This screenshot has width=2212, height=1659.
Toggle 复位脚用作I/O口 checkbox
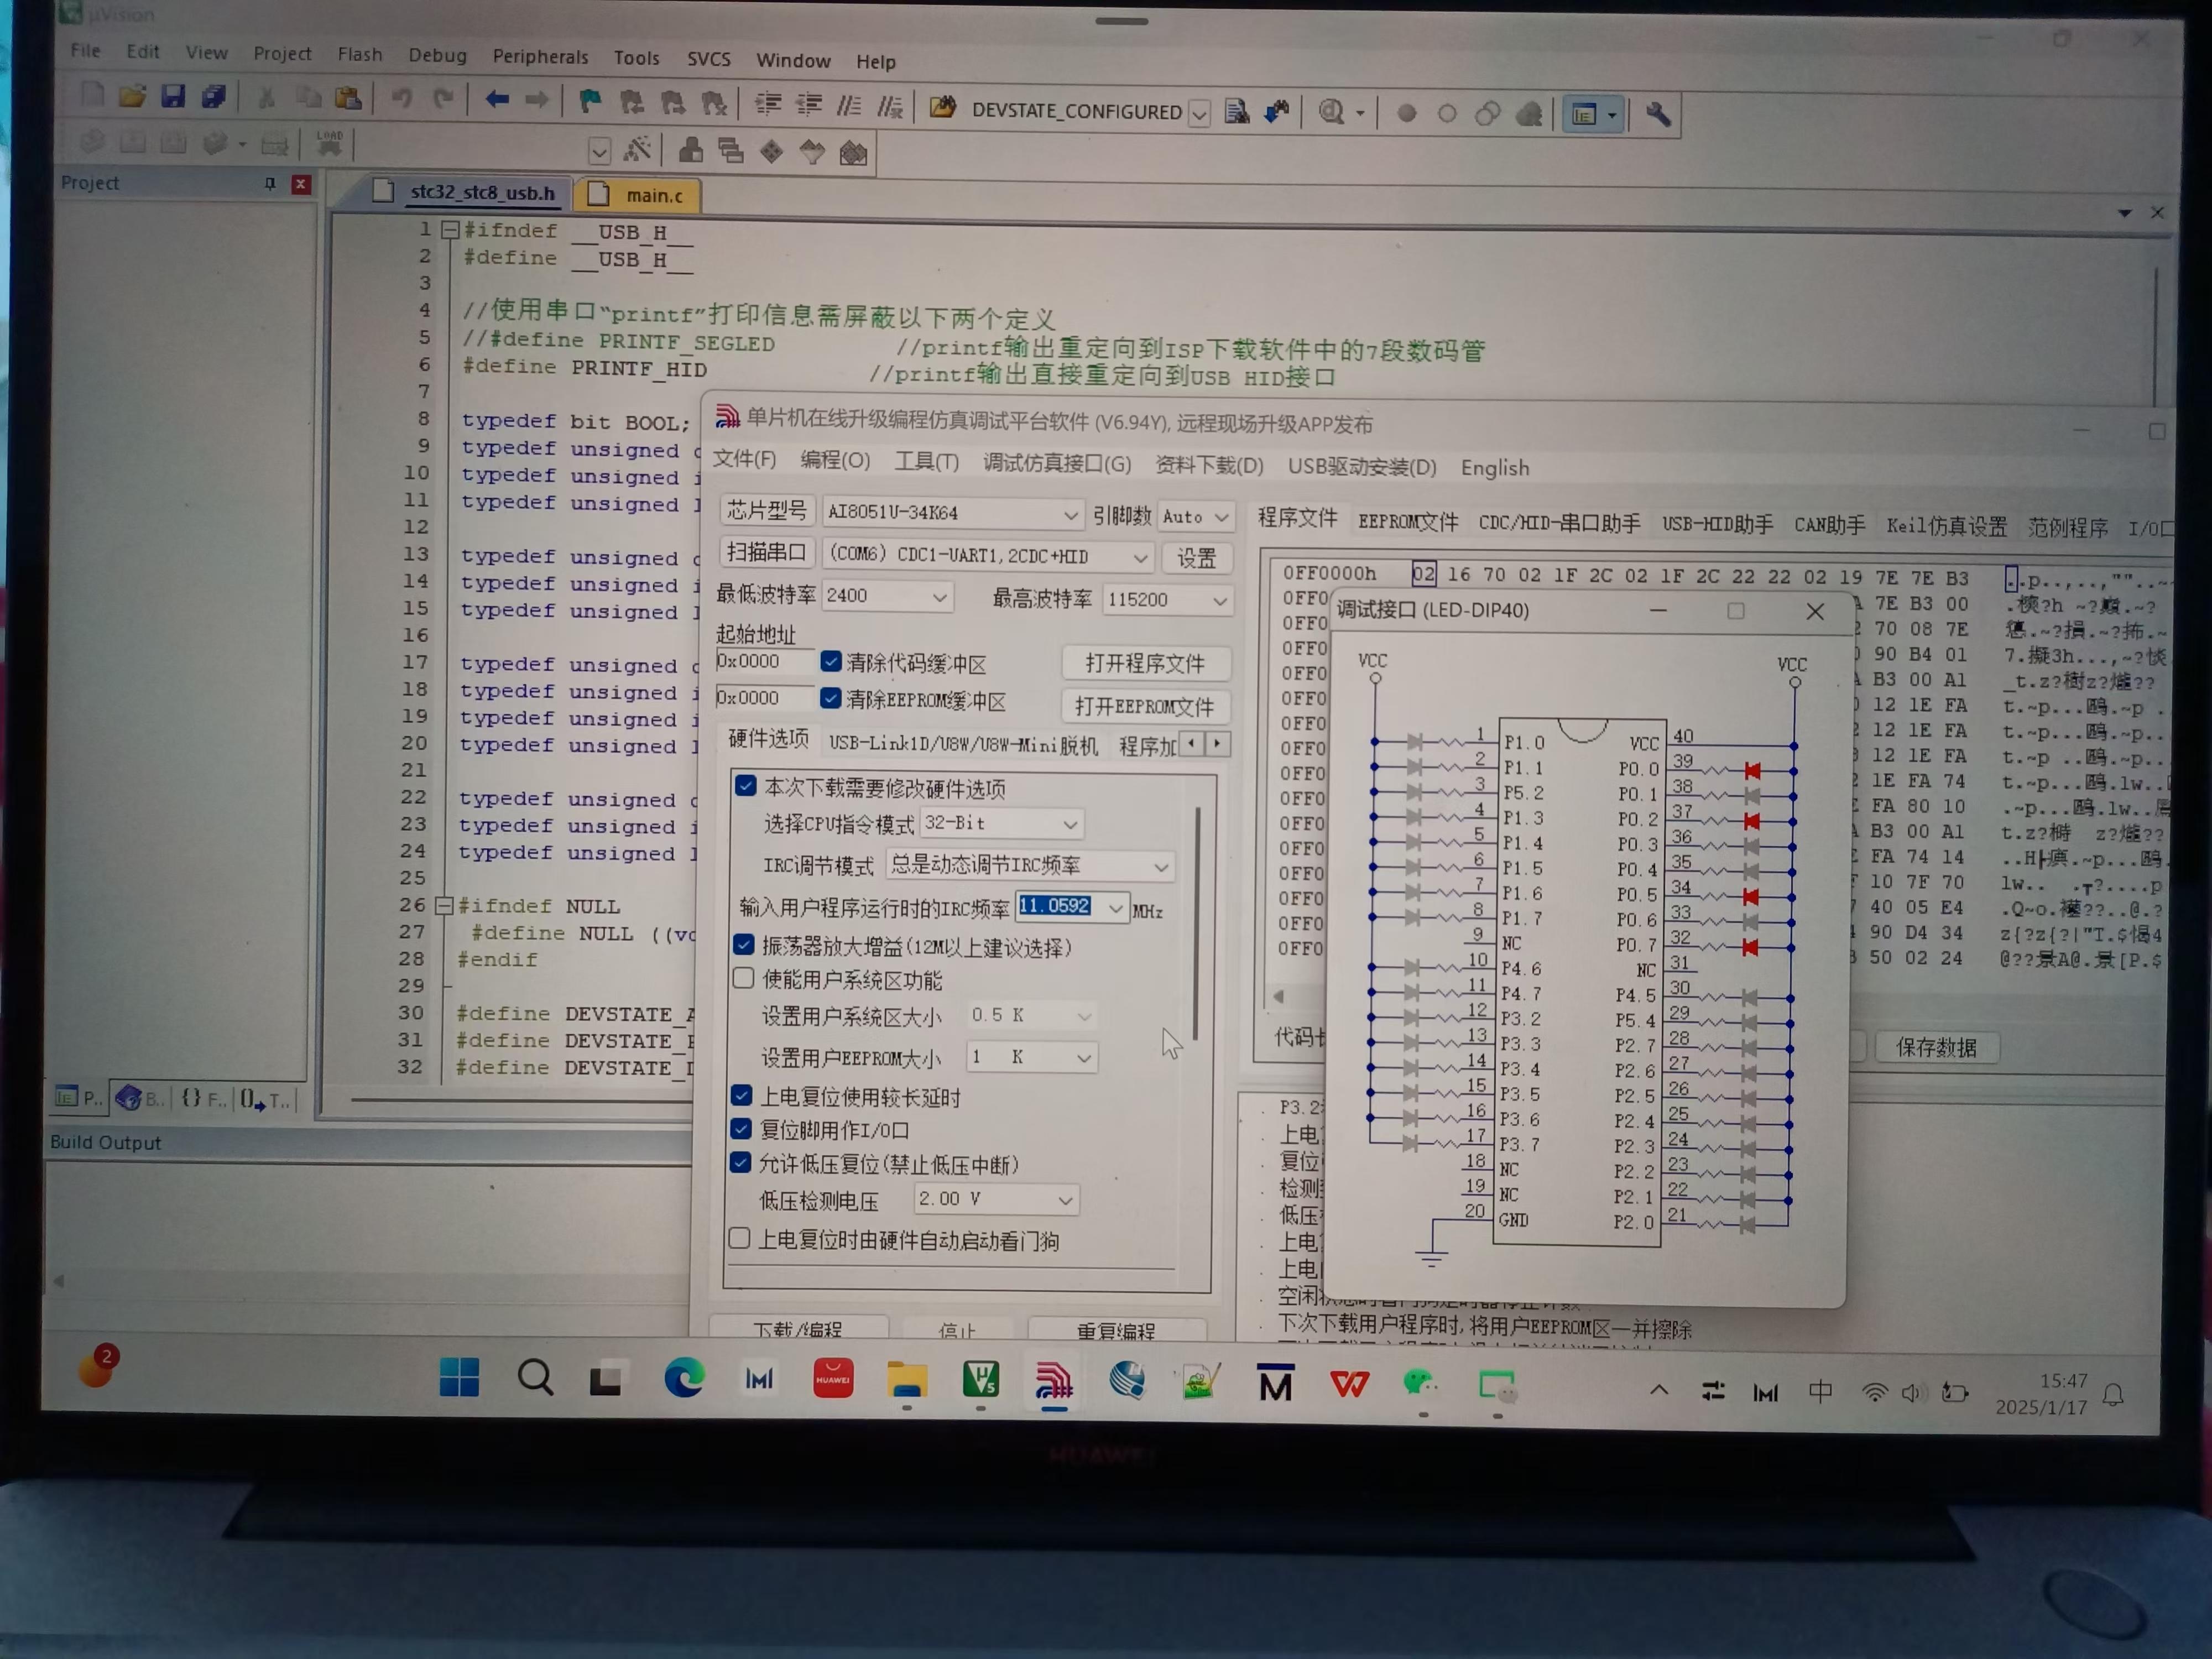[x=741, y=1129]
